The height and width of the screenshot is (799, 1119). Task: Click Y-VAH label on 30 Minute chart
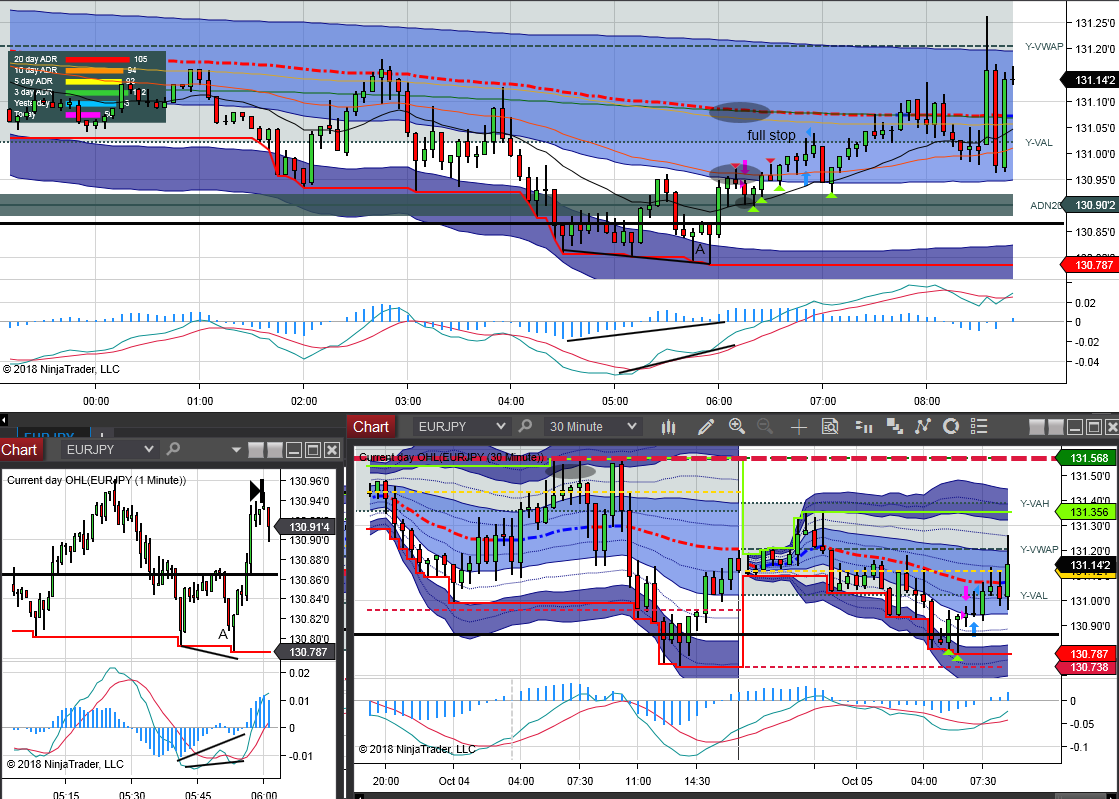[1034, 504]
